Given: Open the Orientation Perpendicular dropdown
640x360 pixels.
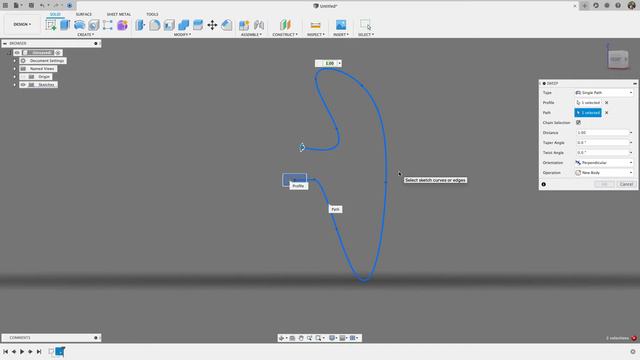Looking at the screenshot, I should pos(604,162).
